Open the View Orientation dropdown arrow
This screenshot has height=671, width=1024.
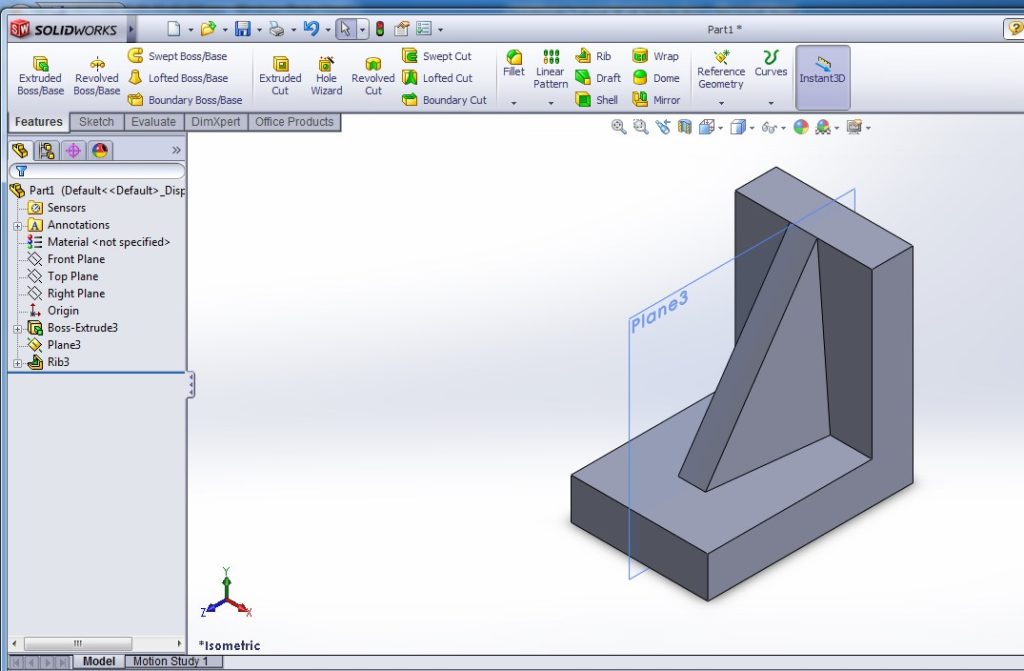coord(719,128)
